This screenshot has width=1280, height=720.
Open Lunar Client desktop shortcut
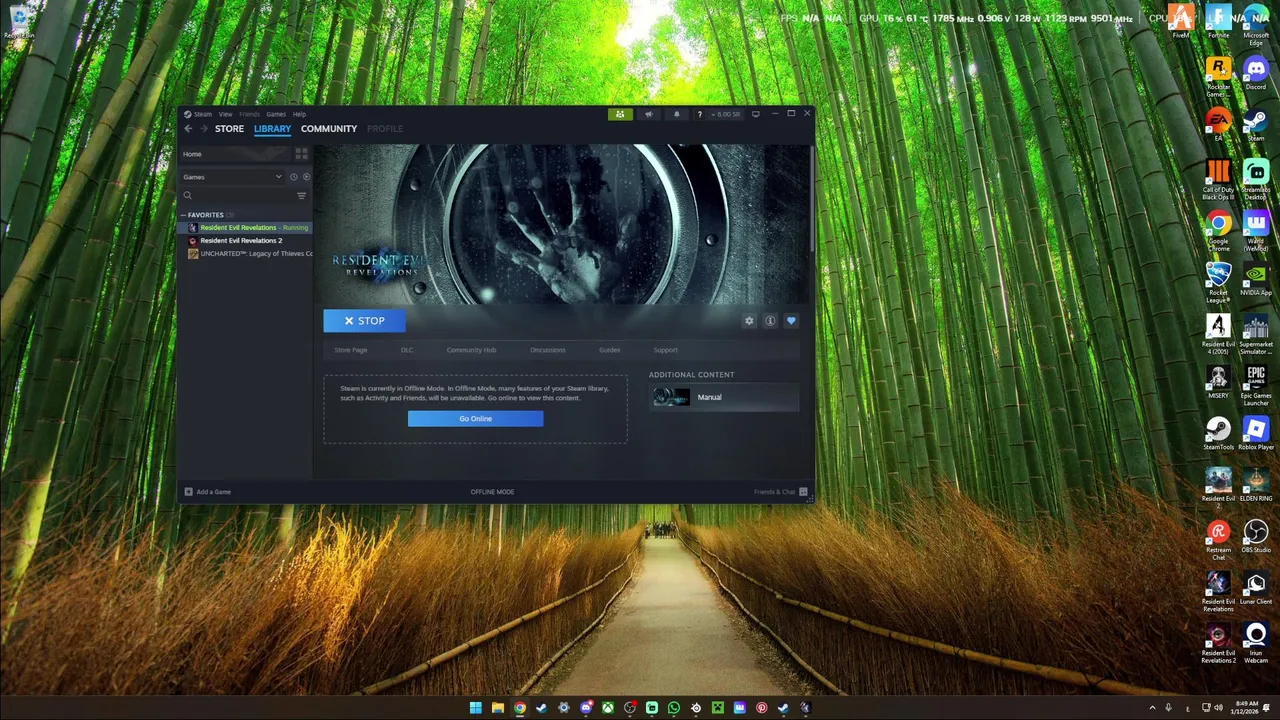tap(1255, 589)
